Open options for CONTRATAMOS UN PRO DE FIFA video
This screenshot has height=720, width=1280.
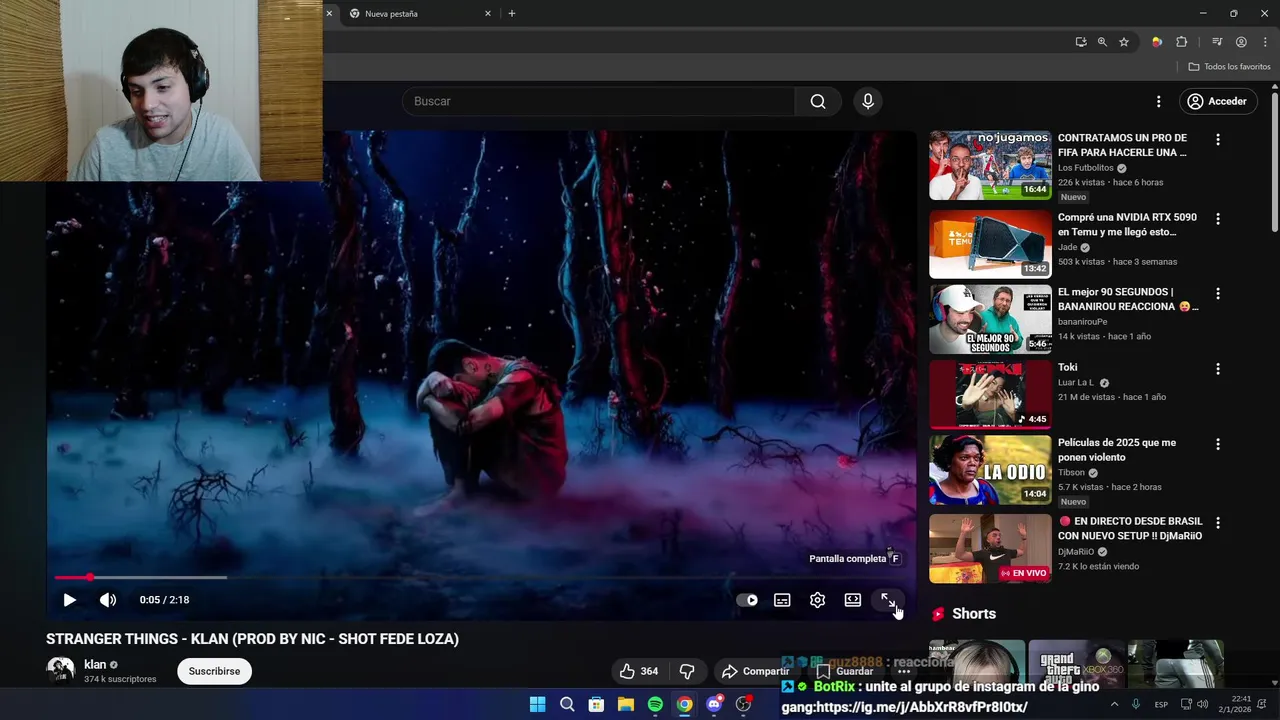1217,140
